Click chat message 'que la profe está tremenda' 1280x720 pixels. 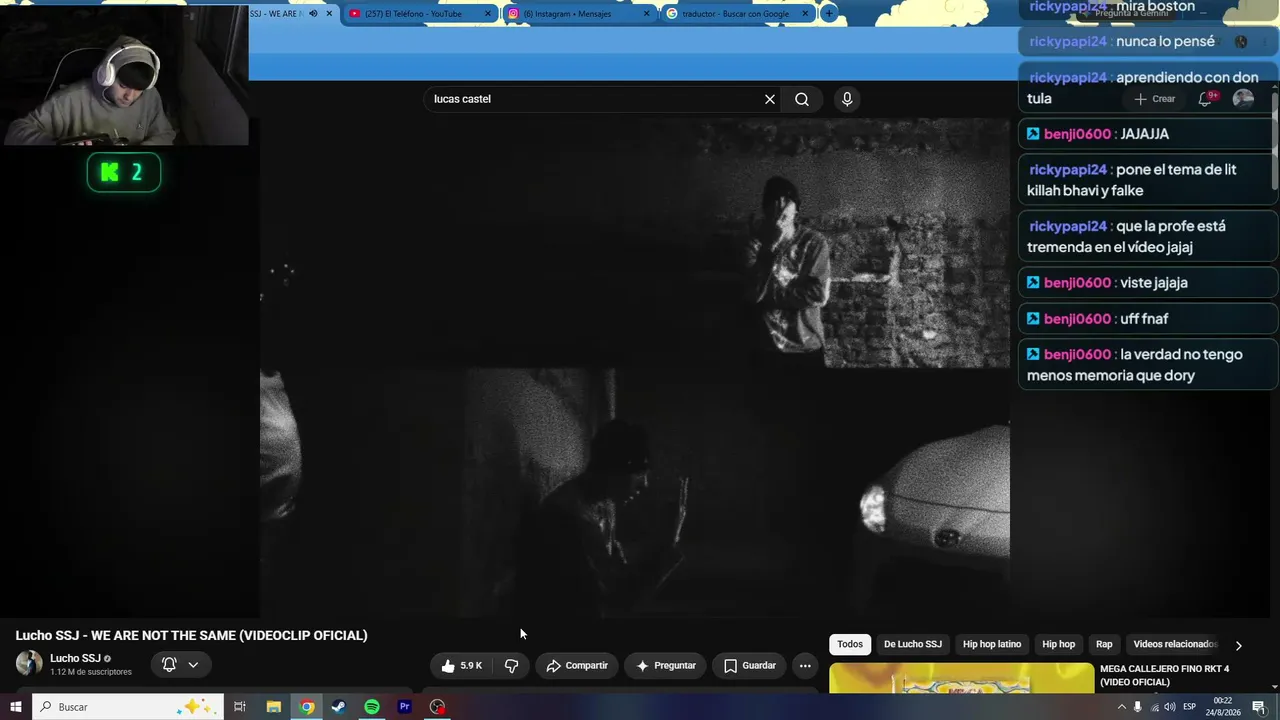pyautogui.click(x=1148, y=237)
